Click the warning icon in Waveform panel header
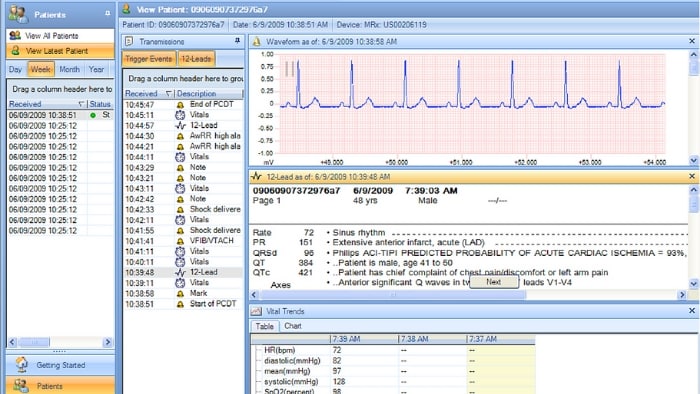 [x=257, y=41]
